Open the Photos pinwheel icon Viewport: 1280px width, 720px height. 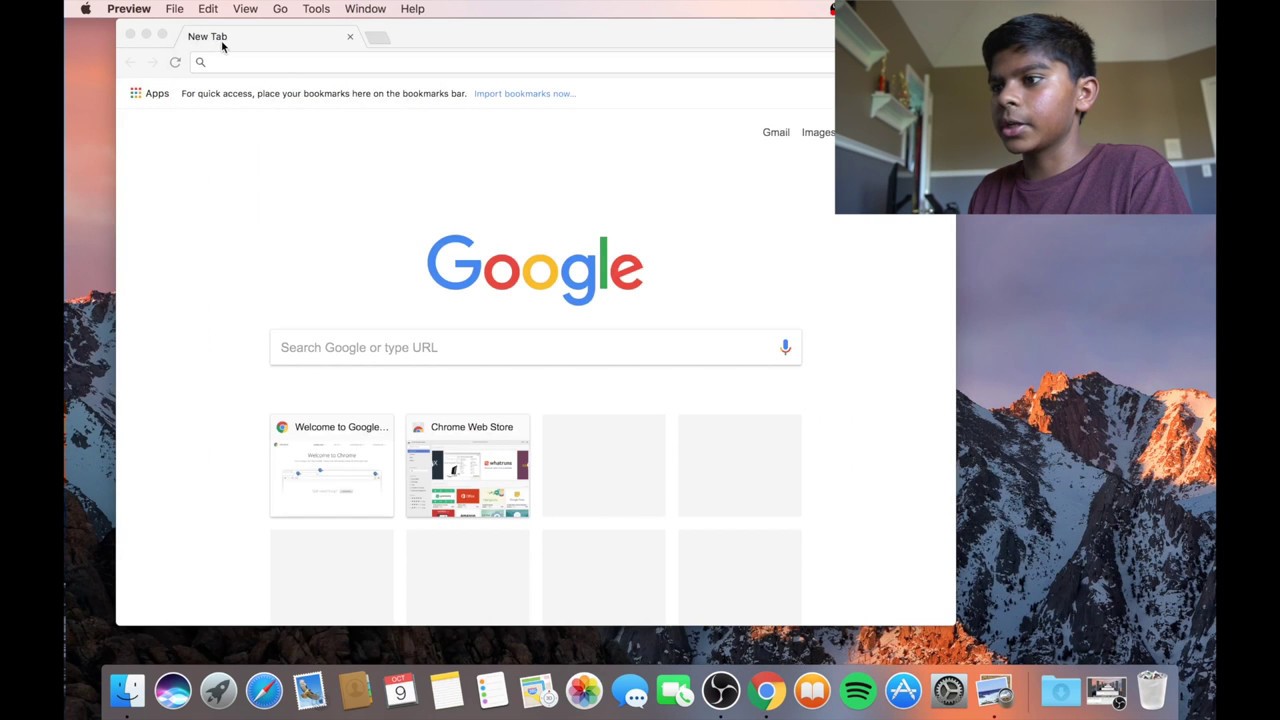[584, 691]
